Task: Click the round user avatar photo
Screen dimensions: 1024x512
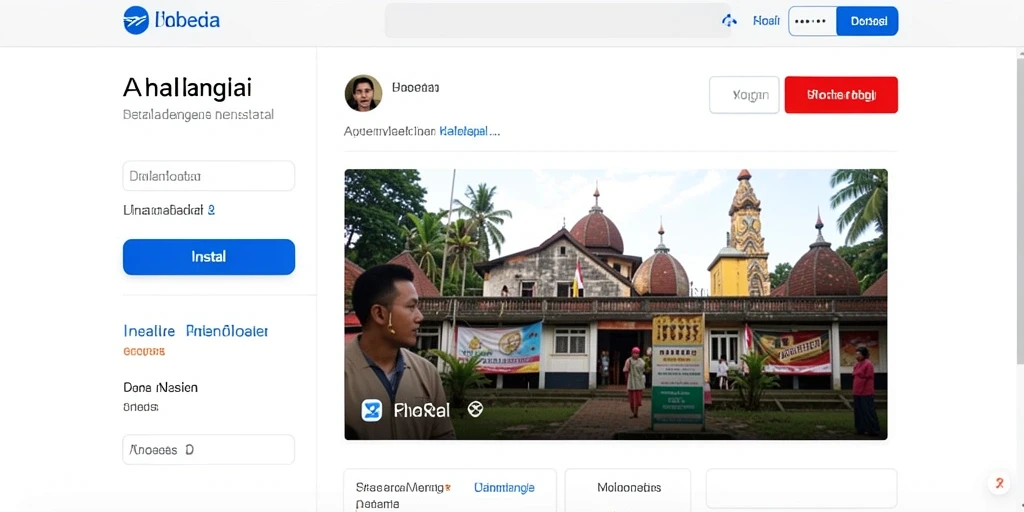Action: tap(363, 93)
